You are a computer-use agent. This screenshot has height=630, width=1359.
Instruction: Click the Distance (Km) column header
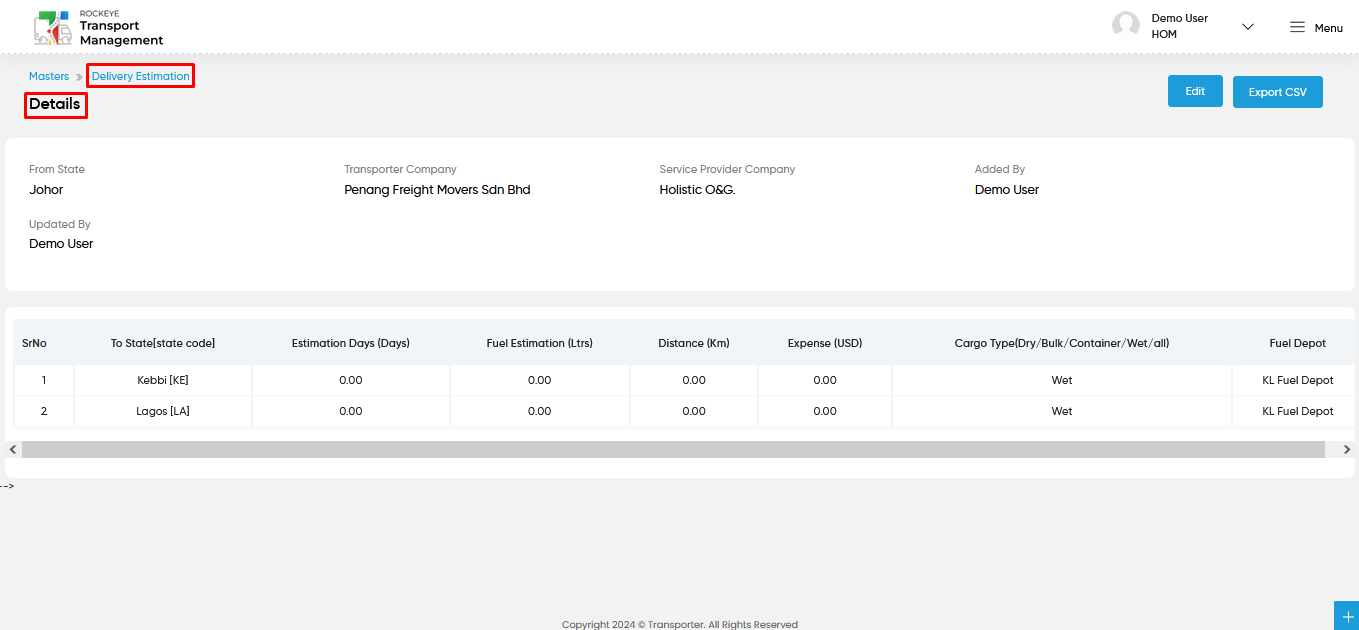[x=694, y=343]
